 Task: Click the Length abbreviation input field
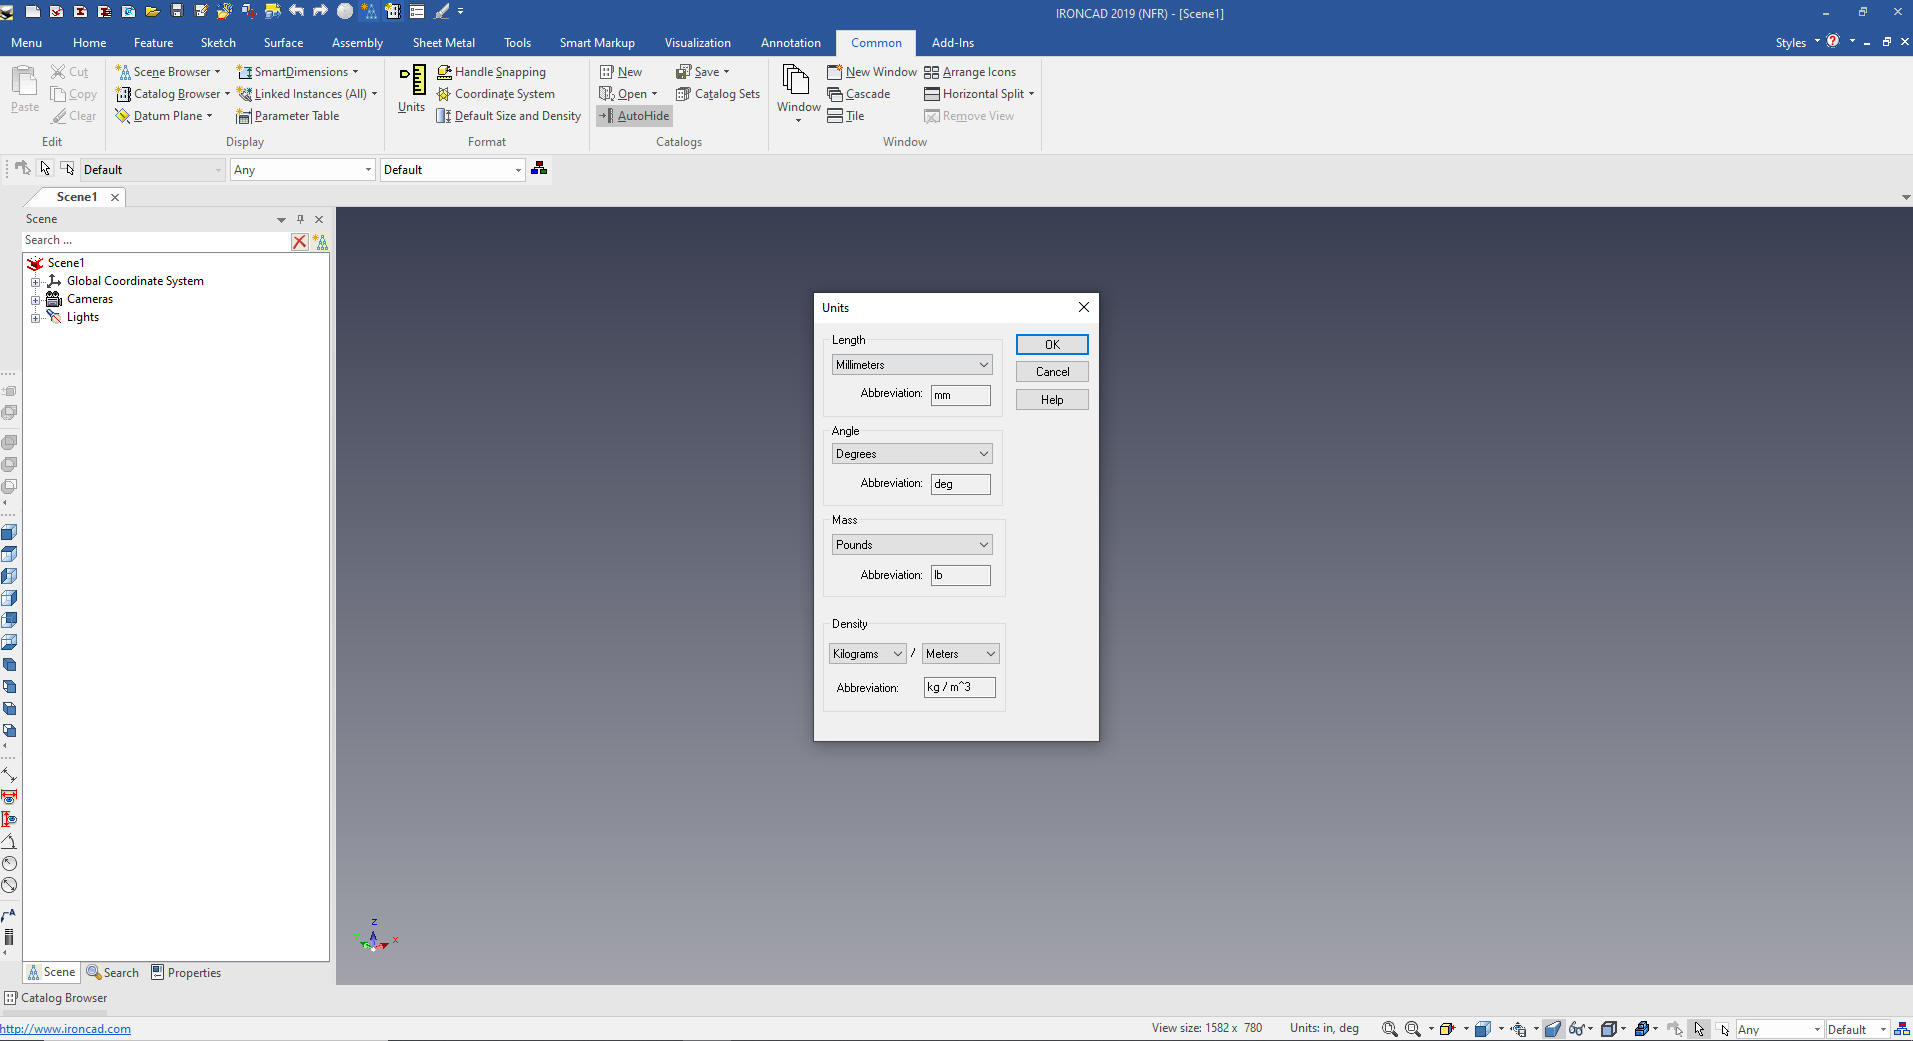pos(960,395)
